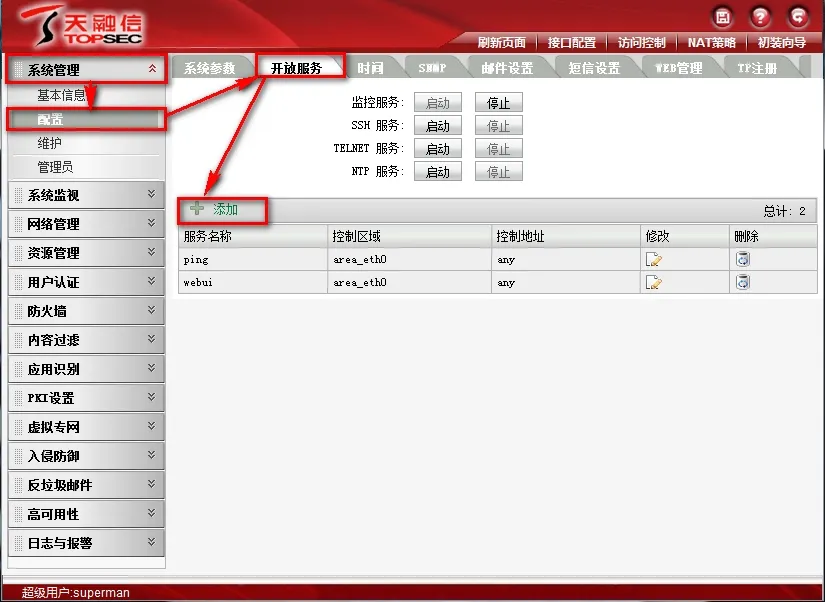Switch to the 邮件设置 tab
825x602 pixels.
point(507,68)
